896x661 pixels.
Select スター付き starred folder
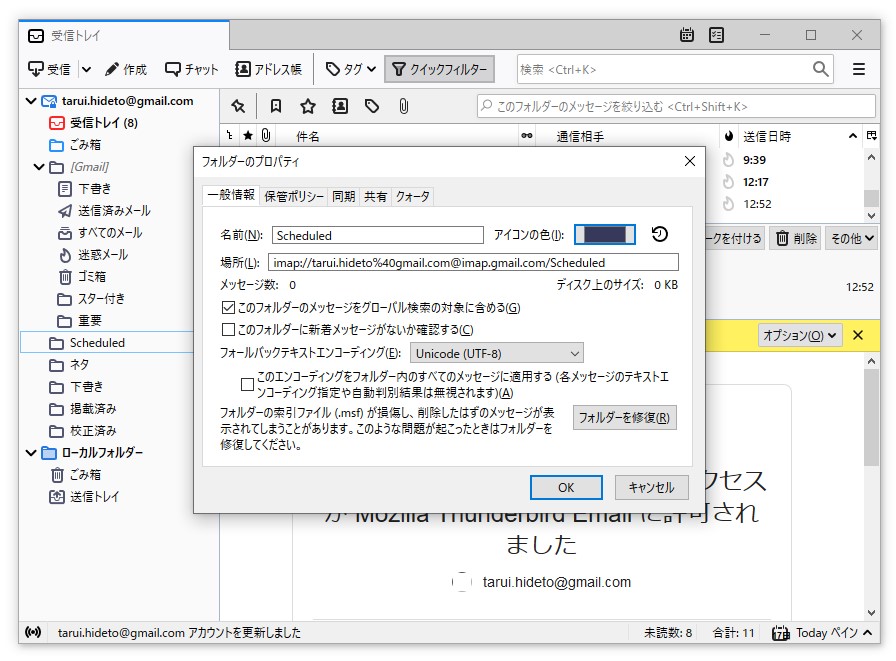101,299
